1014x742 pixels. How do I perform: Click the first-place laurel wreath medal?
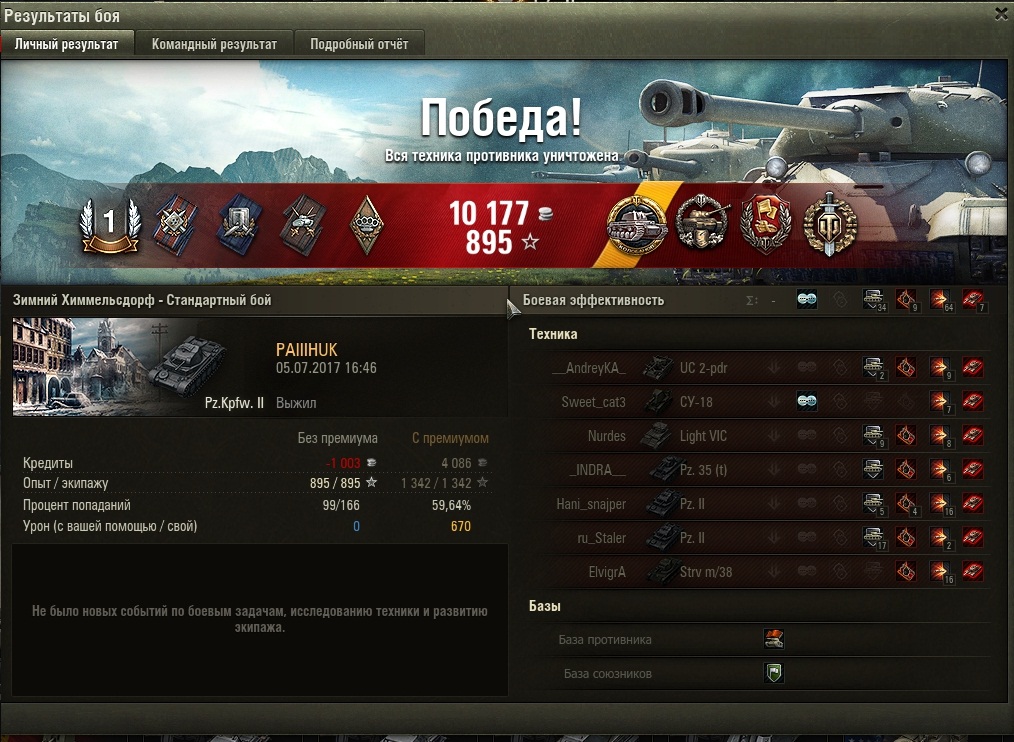[x=110, y=225]
